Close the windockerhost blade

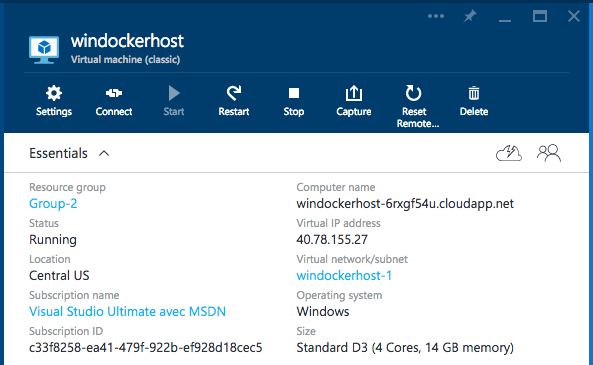[x=574, y=16]
